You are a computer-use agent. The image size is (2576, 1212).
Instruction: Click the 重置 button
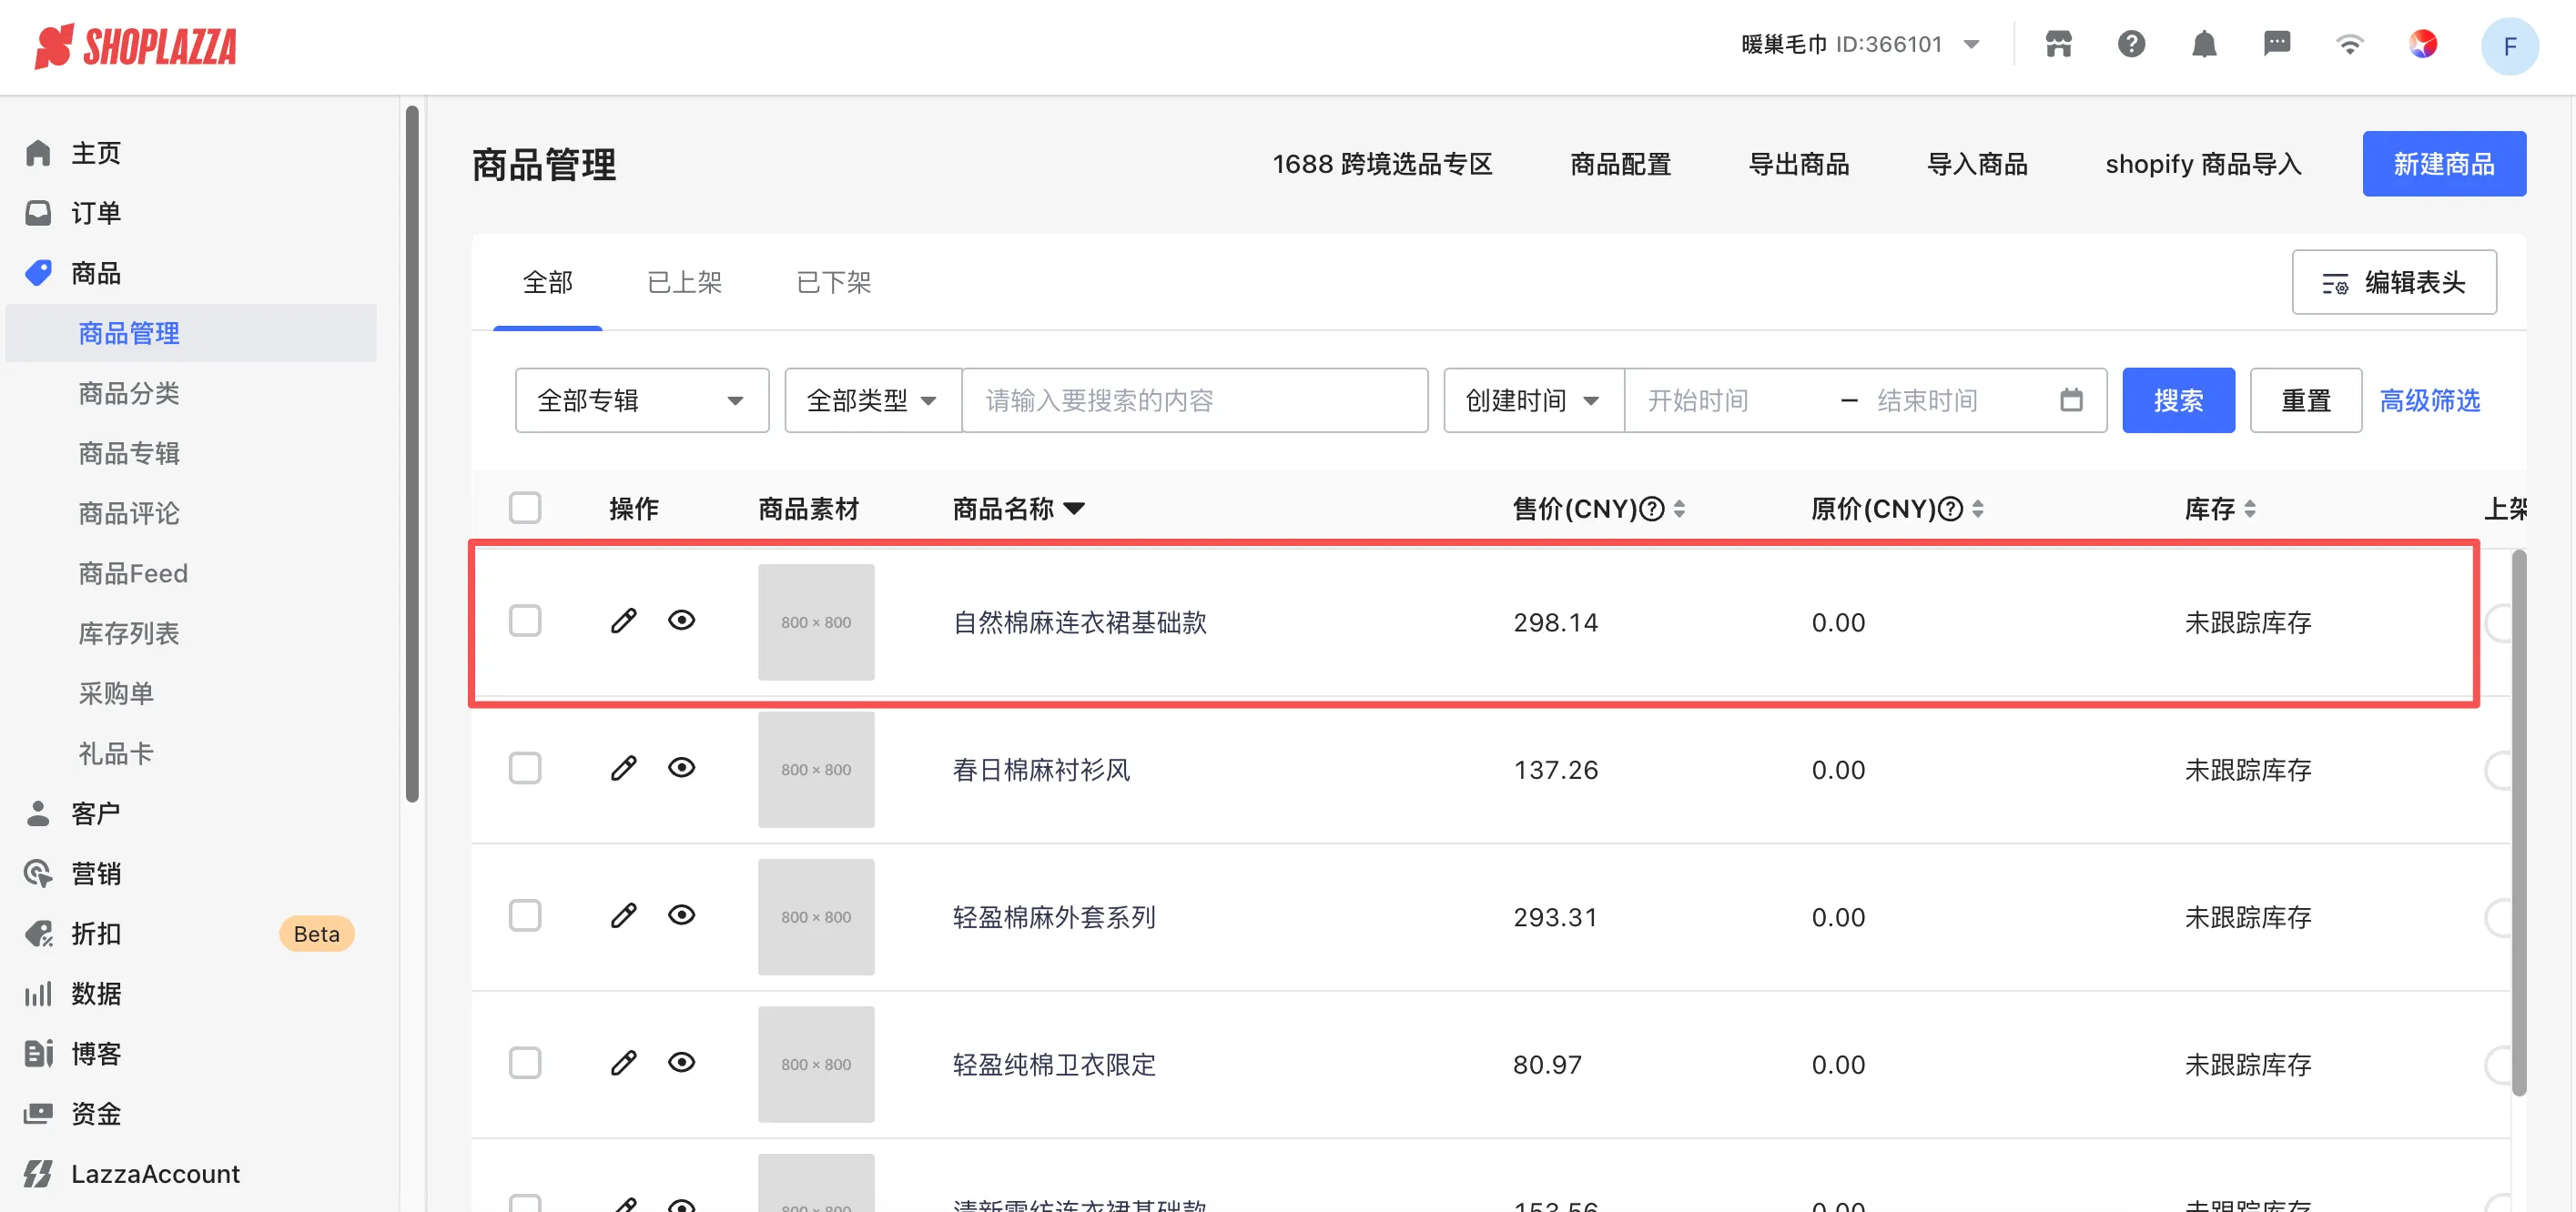(2306, 400)
